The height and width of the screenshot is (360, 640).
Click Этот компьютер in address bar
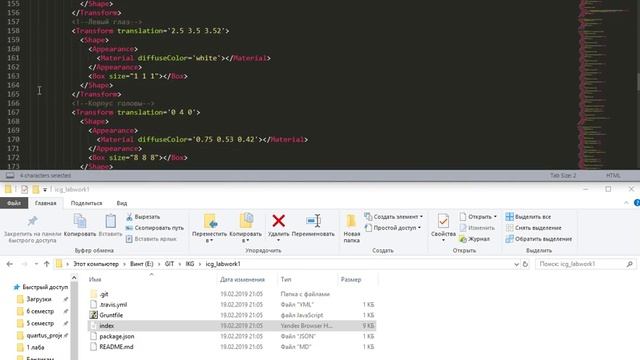(x=96, y=264)
